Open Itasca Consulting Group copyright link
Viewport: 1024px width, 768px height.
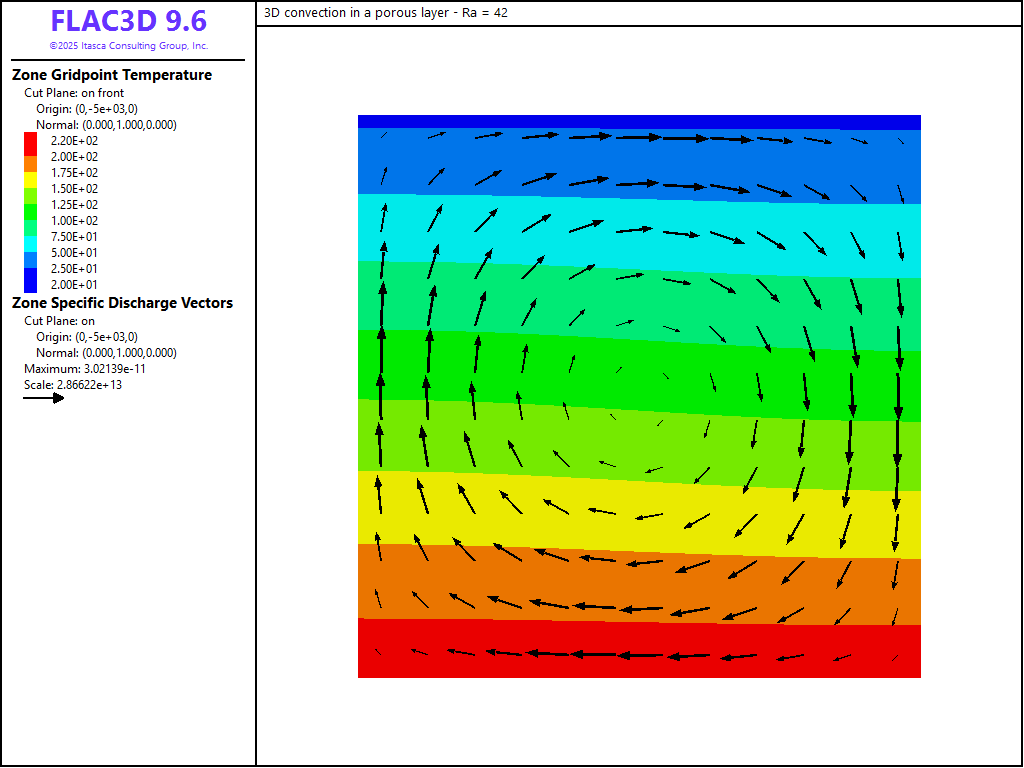[128, 46]
